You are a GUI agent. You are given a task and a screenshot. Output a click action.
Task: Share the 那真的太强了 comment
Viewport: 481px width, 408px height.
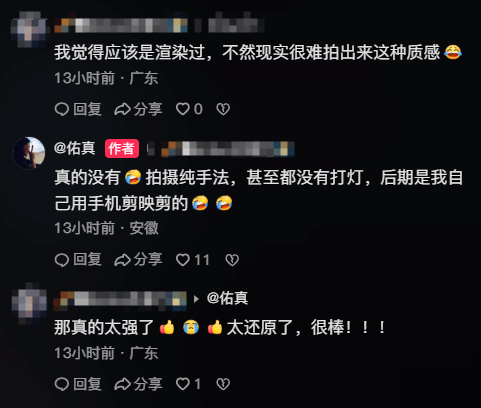tap(138, 384)
